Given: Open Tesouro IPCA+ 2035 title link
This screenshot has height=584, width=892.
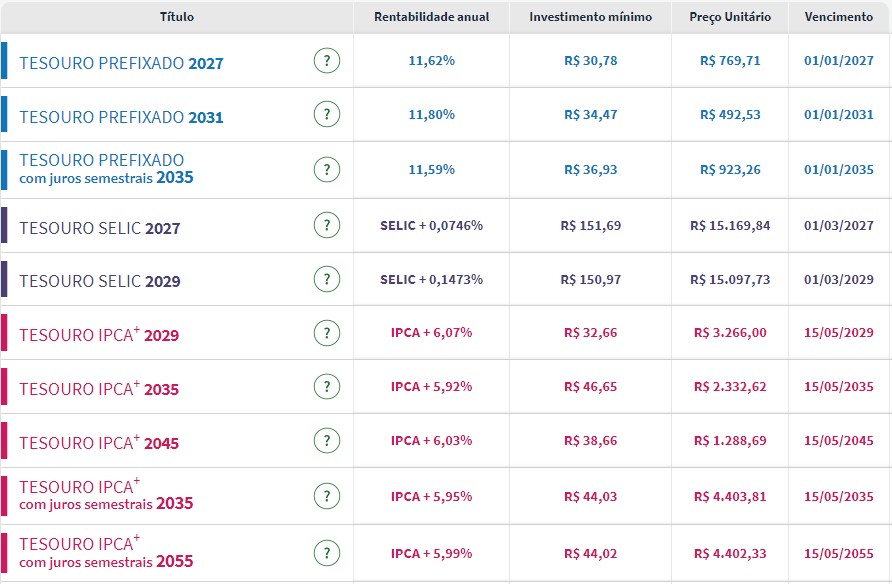Looking at the screenshot, I should (x=99, y=389).
